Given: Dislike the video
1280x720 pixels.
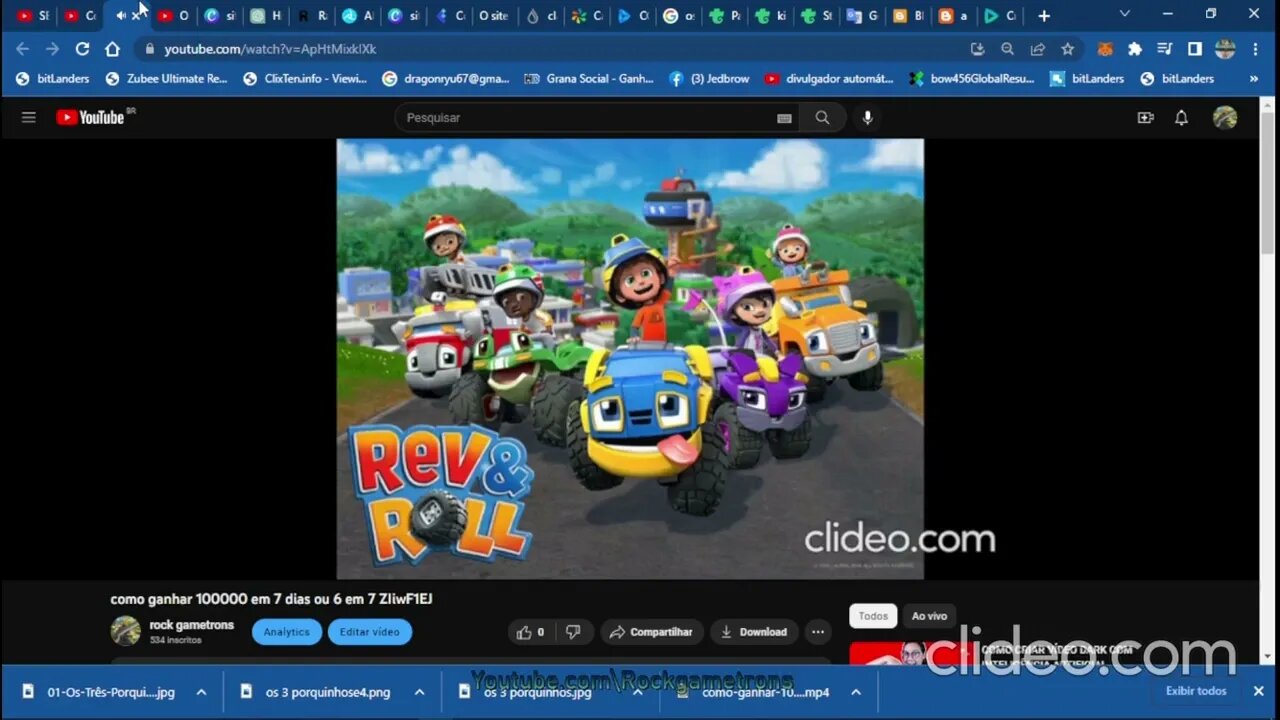Looking at the screenshot, I should (x=573, y=632).
